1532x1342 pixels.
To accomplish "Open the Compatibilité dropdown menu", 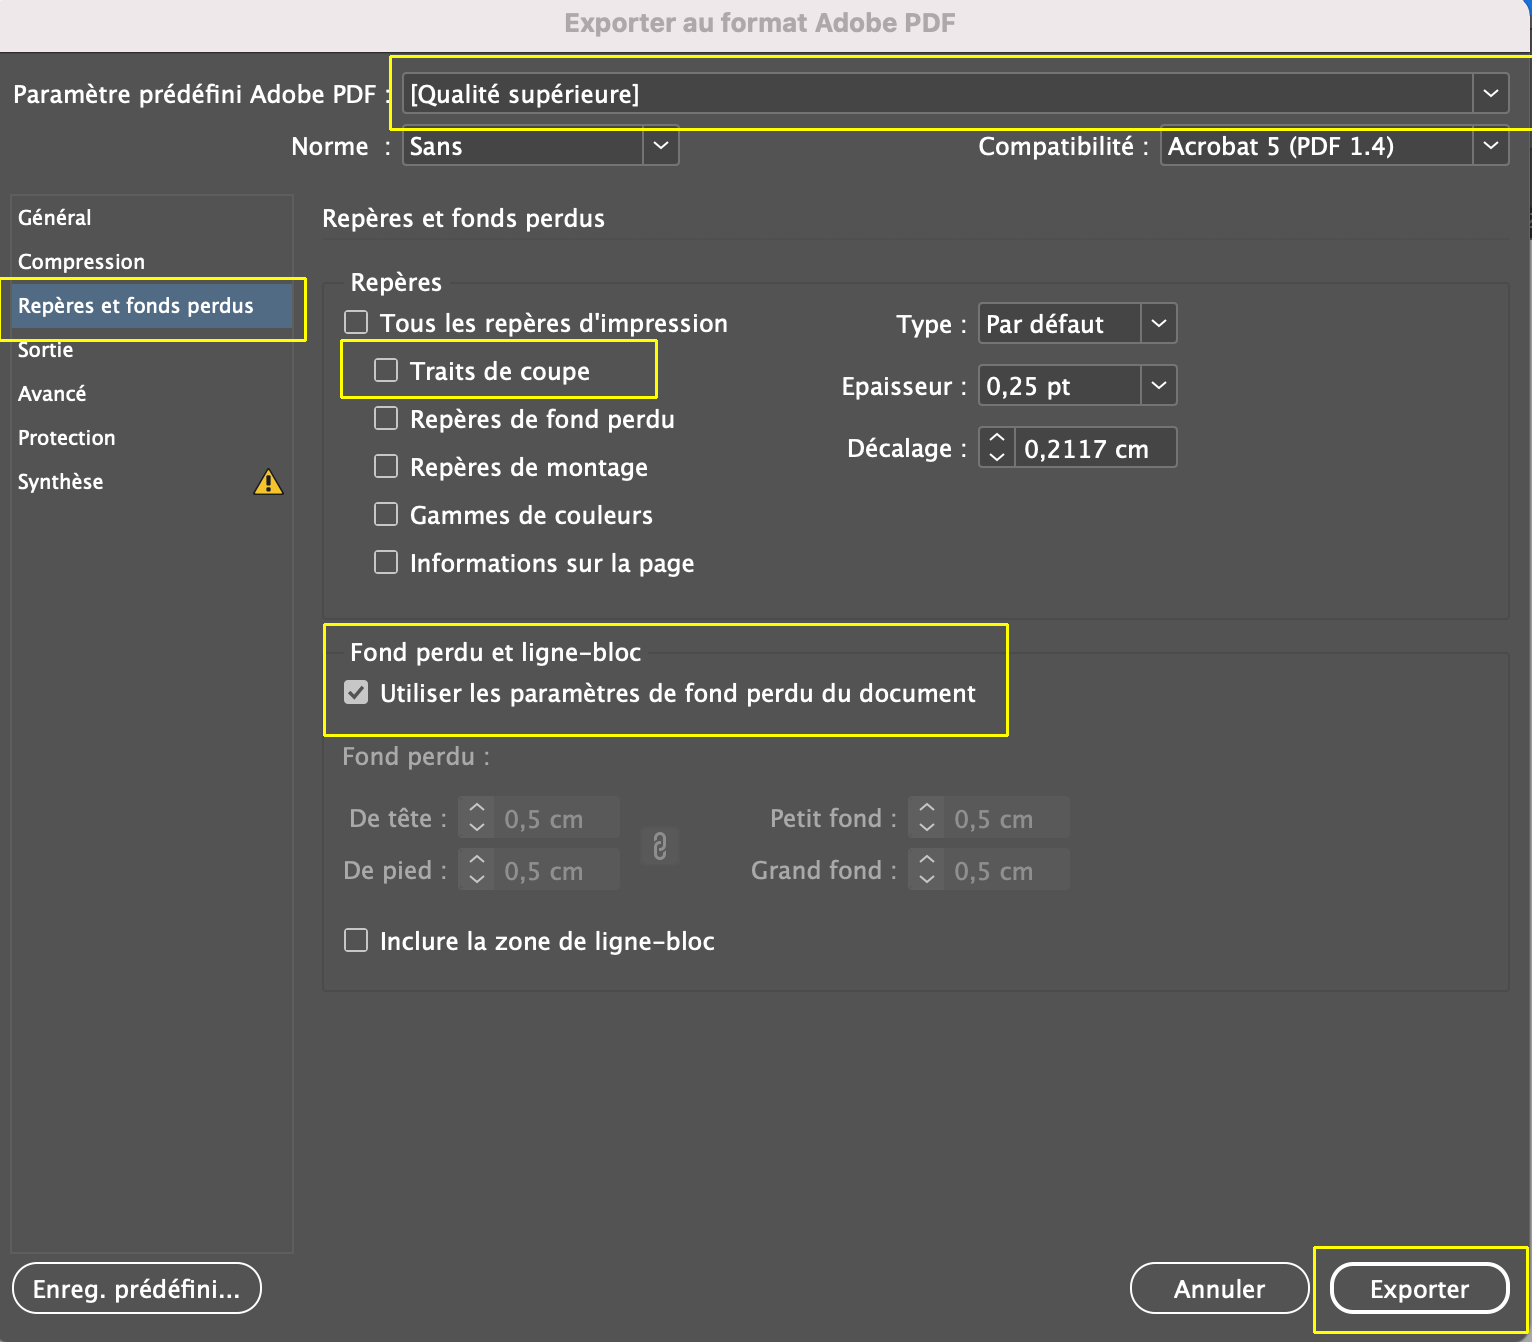I will [x=1490, y=146].
